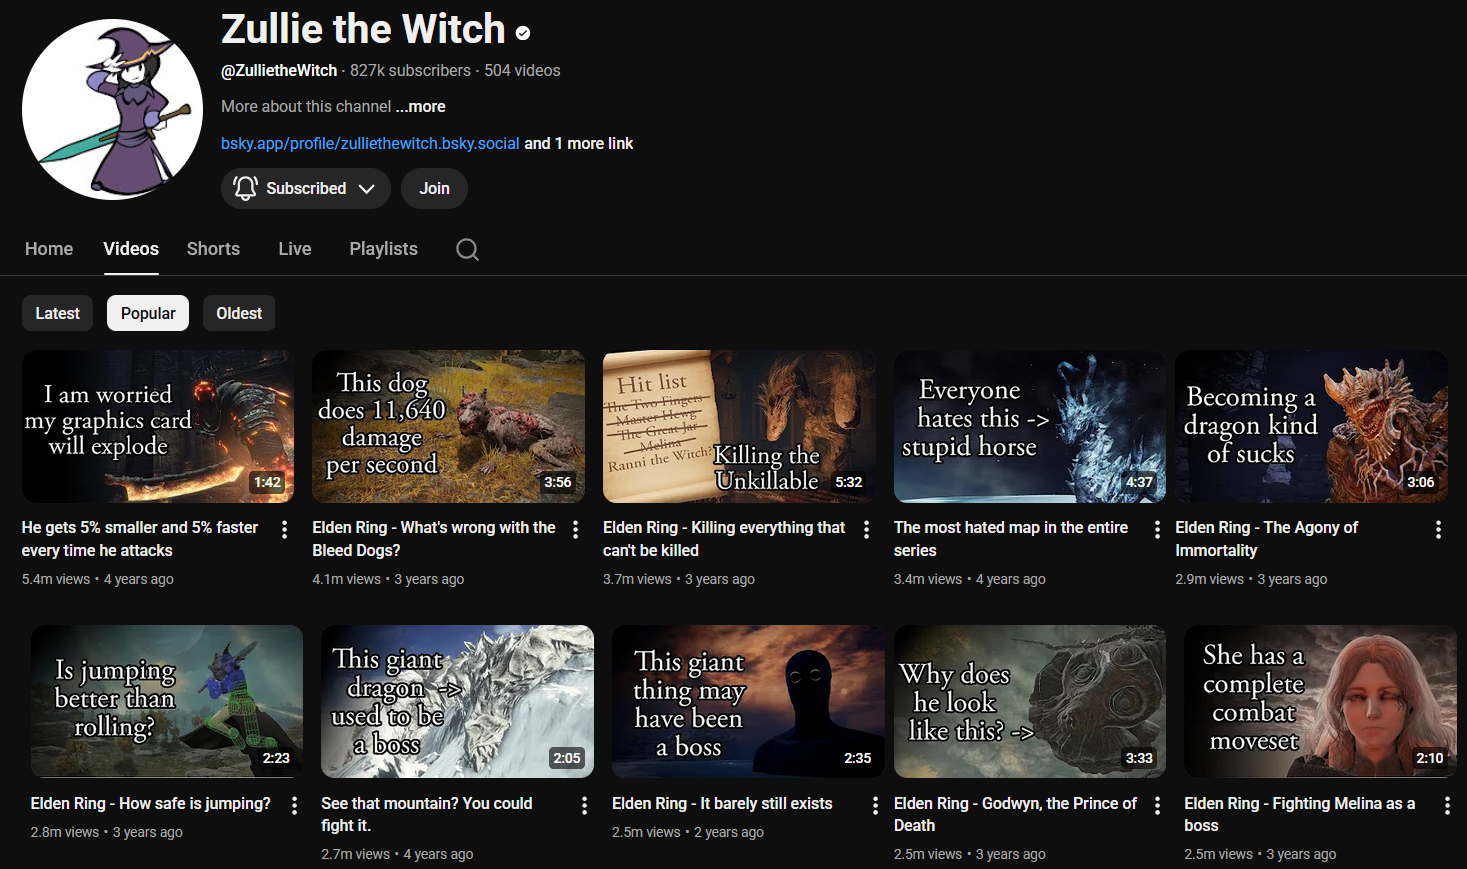Viewport: 1467px width, 869px height.
Task: Open options menu for 'The Agony of Immortality'
Action: (x=1438, y=529)
